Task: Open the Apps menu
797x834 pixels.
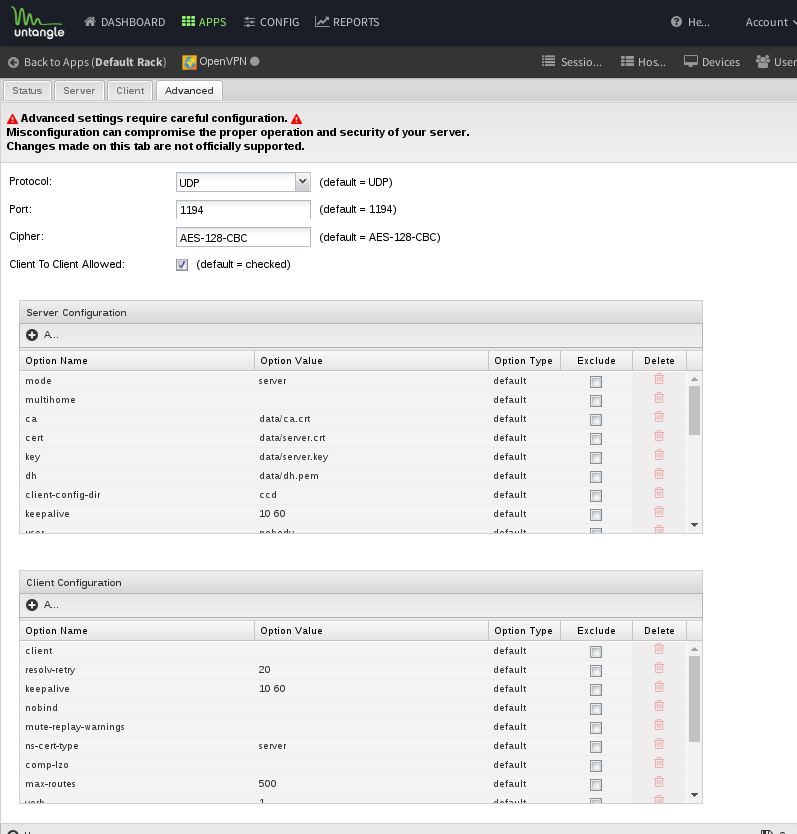Action: [x=204, y=22]
